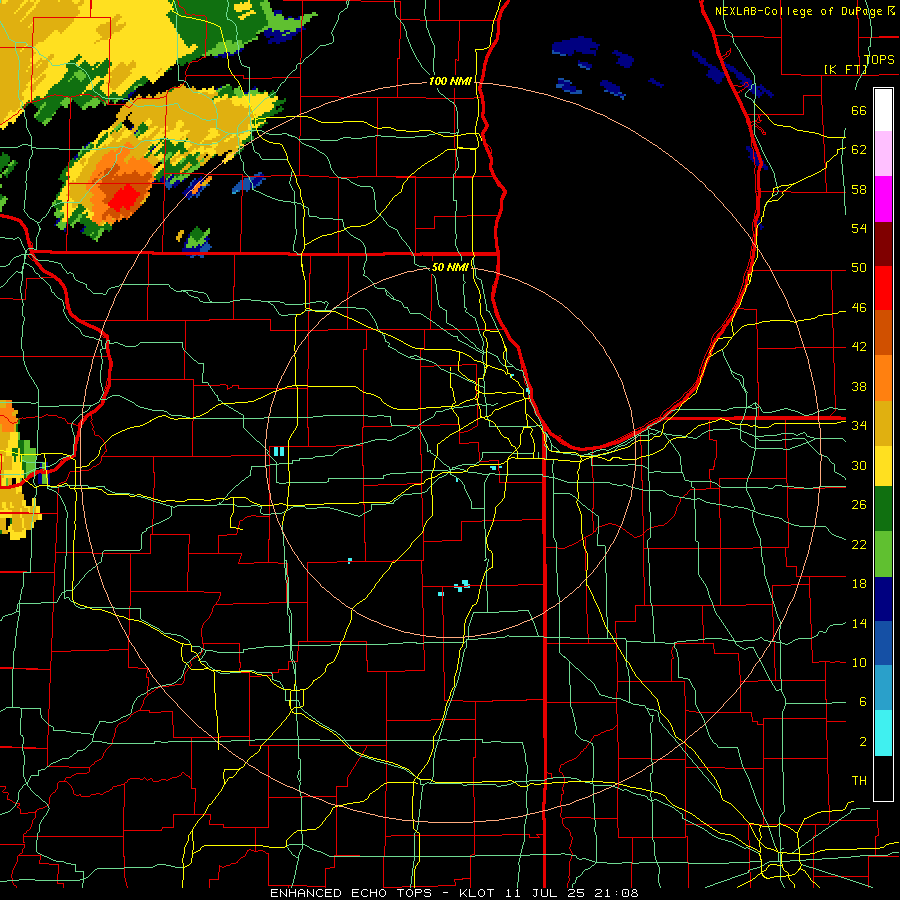Image resolution: width=900 pixels, height=900 pixels.
Task: Click the legend value "30"
Action: pyautogui.click(x=859, y=465)
